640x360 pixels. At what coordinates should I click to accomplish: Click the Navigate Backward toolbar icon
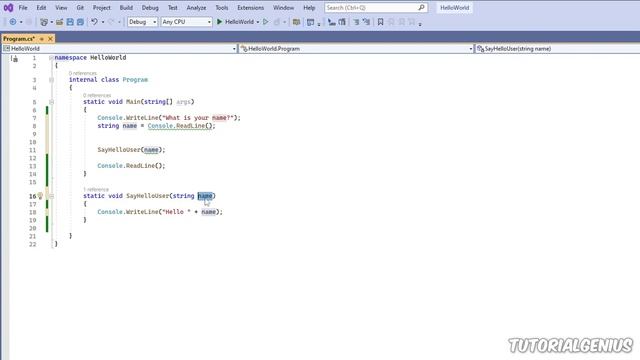tap(13, 22)
